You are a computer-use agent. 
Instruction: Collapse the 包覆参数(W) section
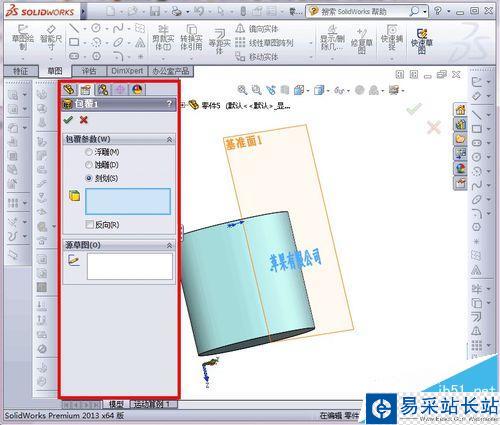point(169,139)
